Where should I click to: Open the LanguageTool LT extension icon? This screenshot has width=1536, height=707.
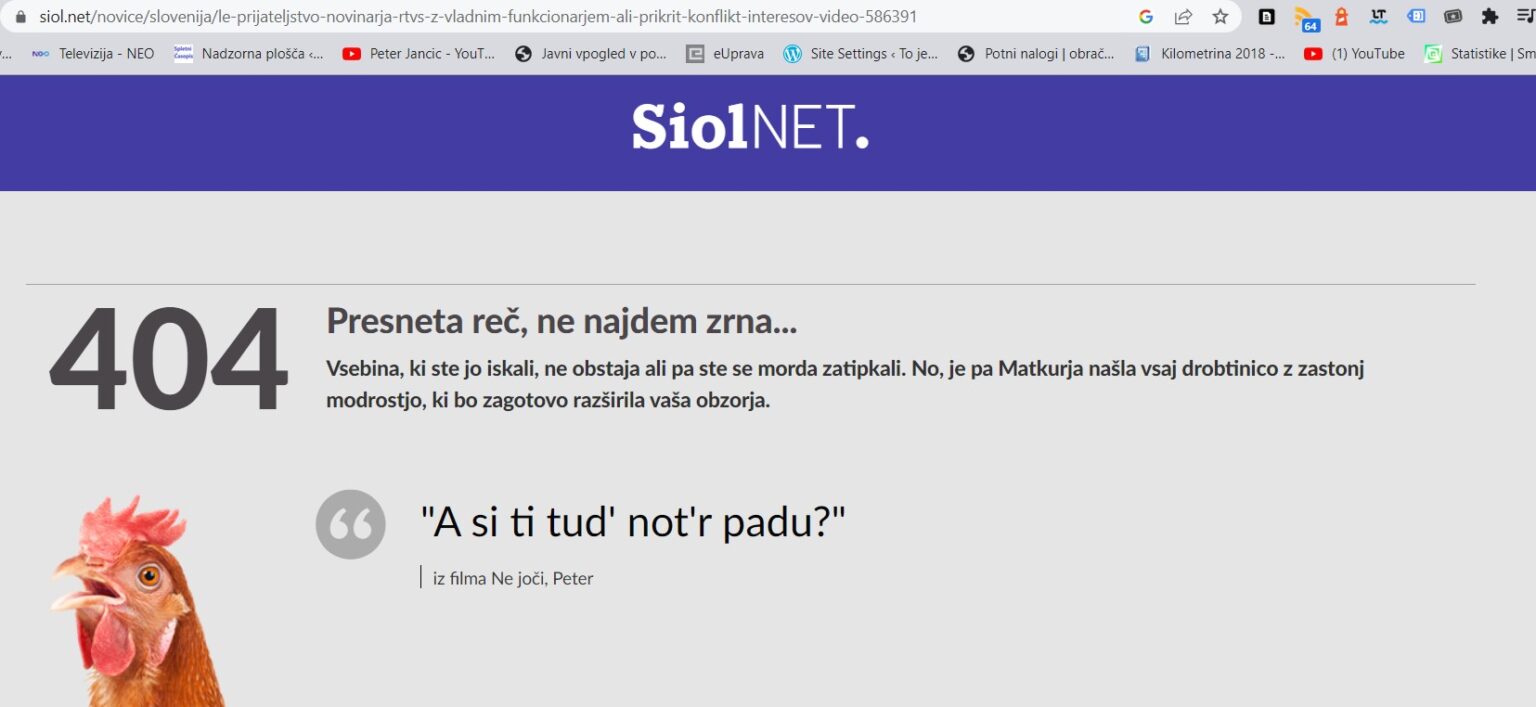click(x=1379, y=16)
